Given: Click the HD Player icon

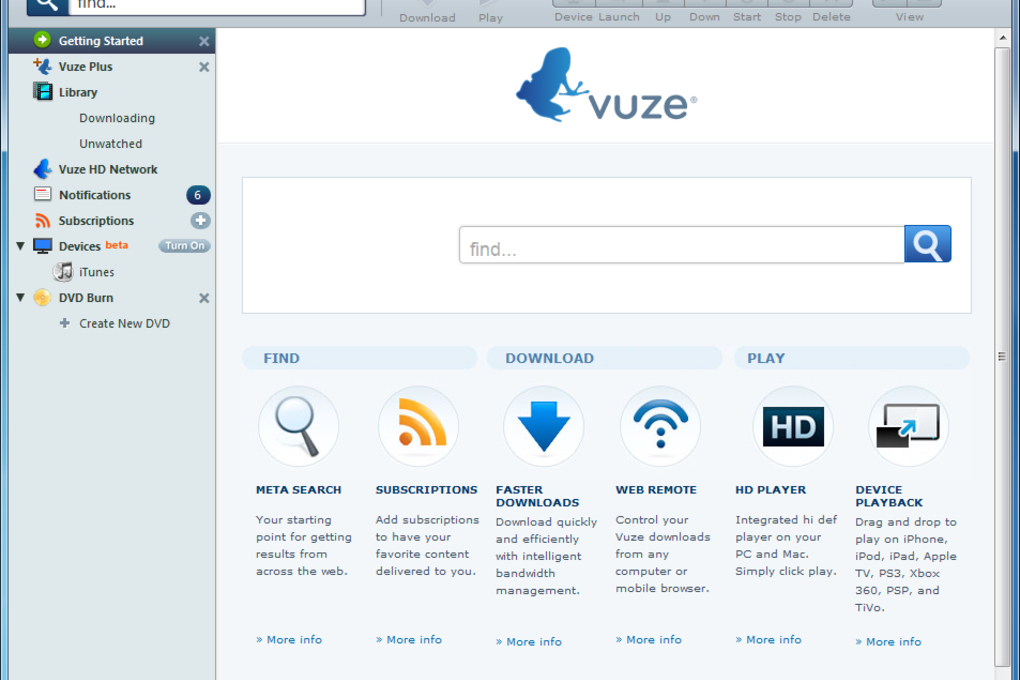Looking at the screenshot, I should (x=793, y=426).
